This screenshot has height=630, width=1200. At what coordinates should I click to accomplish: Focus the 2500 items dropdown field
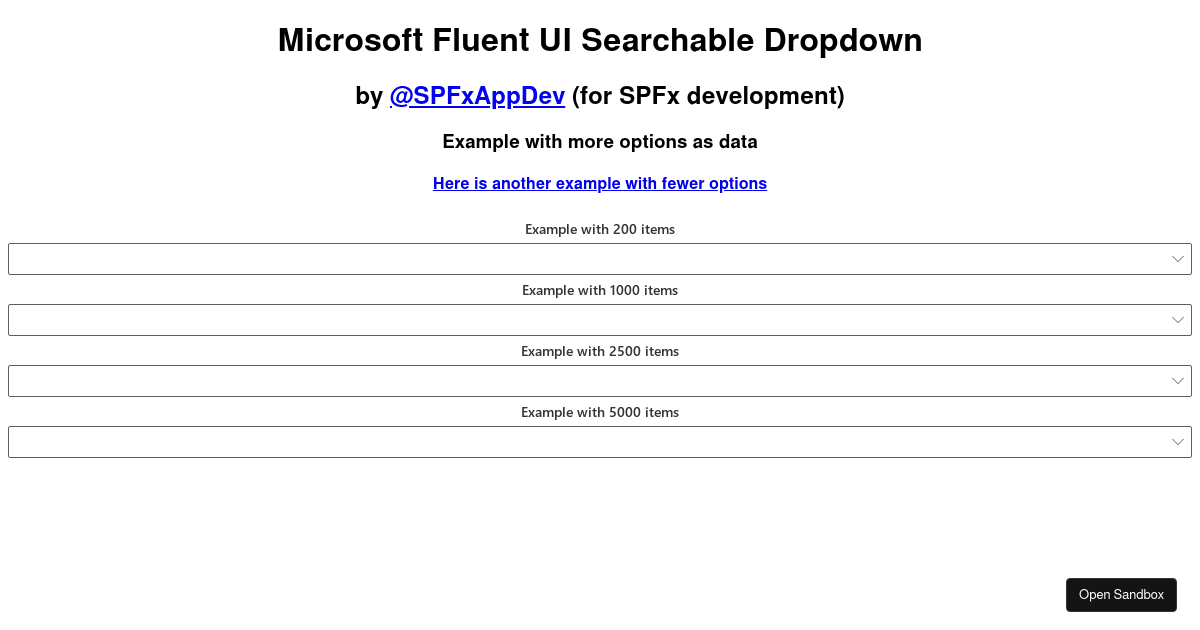600,381
